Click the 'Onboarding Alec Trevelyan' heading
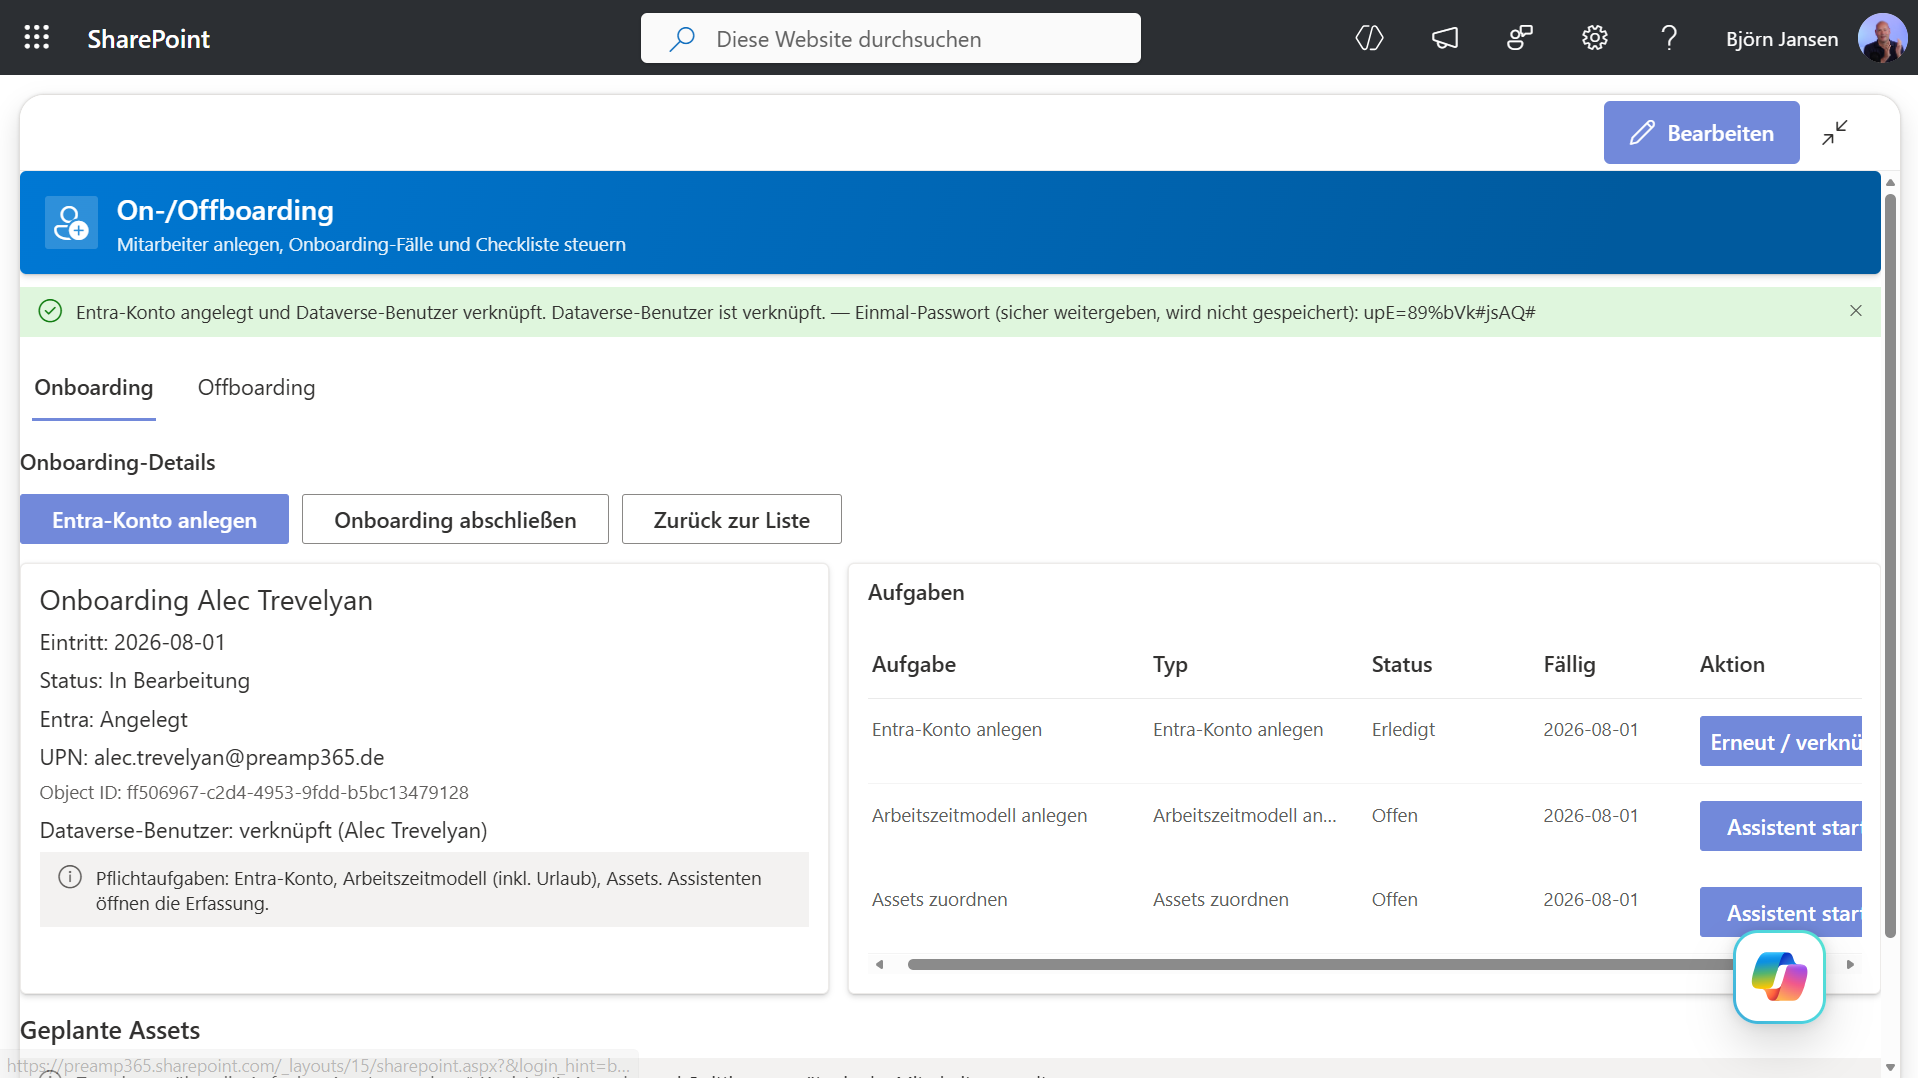Screen dimensions: 1918x1078 pyautogui.click(x=206, y=600)
